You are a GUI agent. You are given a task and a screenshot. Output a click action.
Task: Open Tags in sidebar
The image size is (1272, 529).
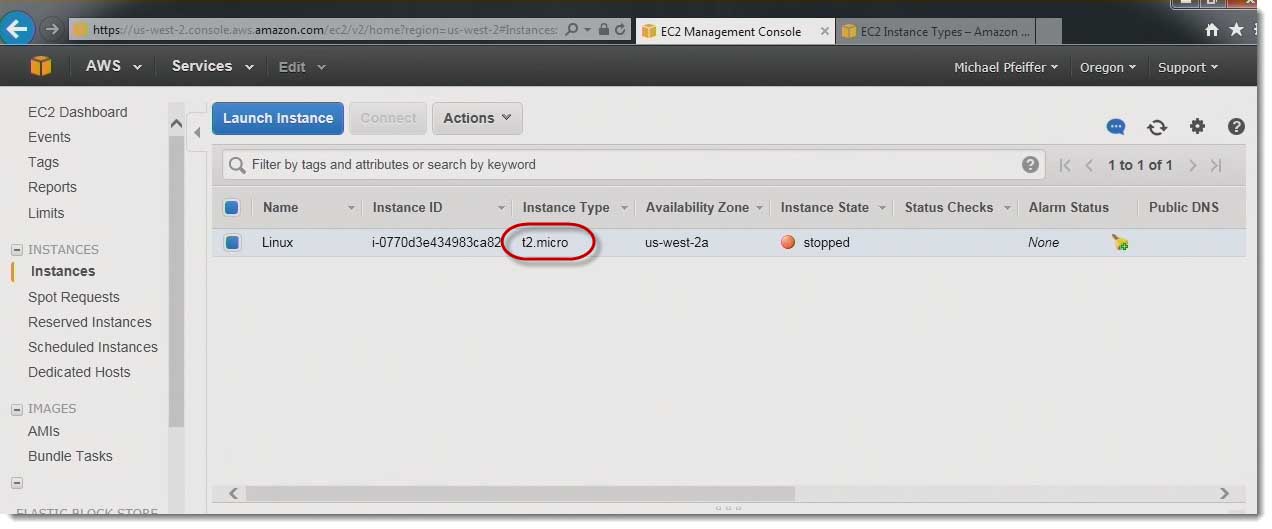pyautogui.click(x=43, y=162)
